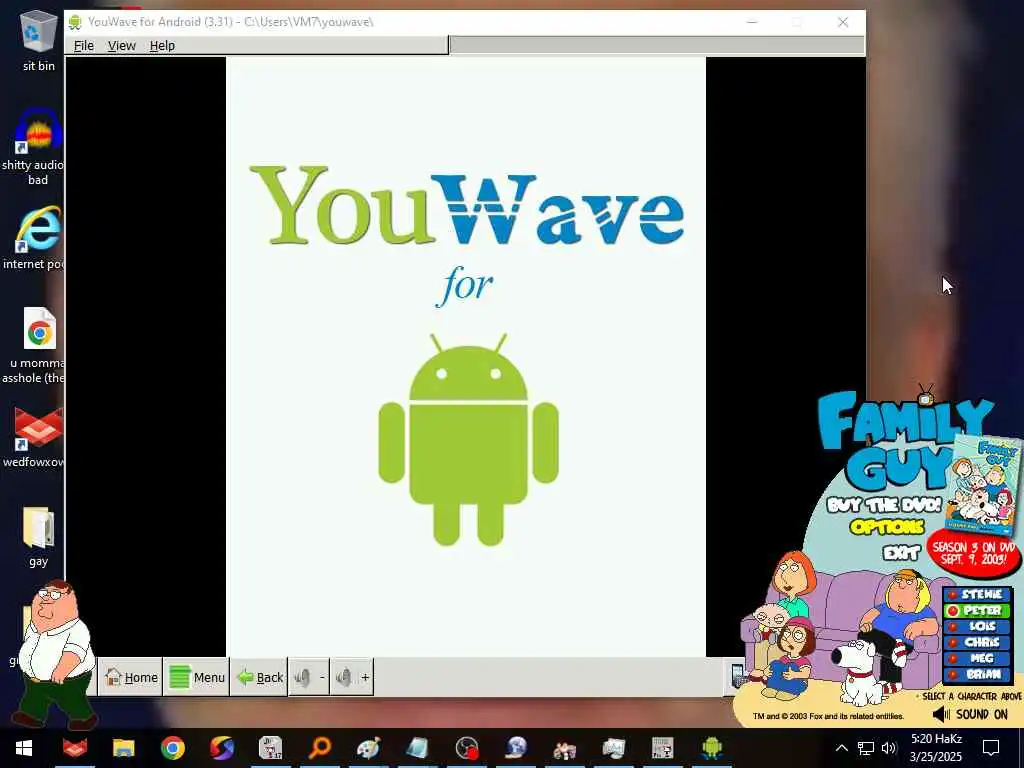This screenshot has width=1024, height=768.
Task: Open the system tray volume control
Action: tap(889, 748)
